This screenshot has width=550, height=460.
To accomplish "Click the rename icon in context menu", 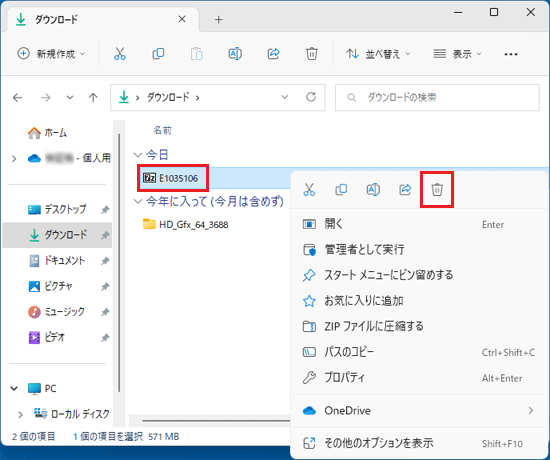I will (373, 189).
